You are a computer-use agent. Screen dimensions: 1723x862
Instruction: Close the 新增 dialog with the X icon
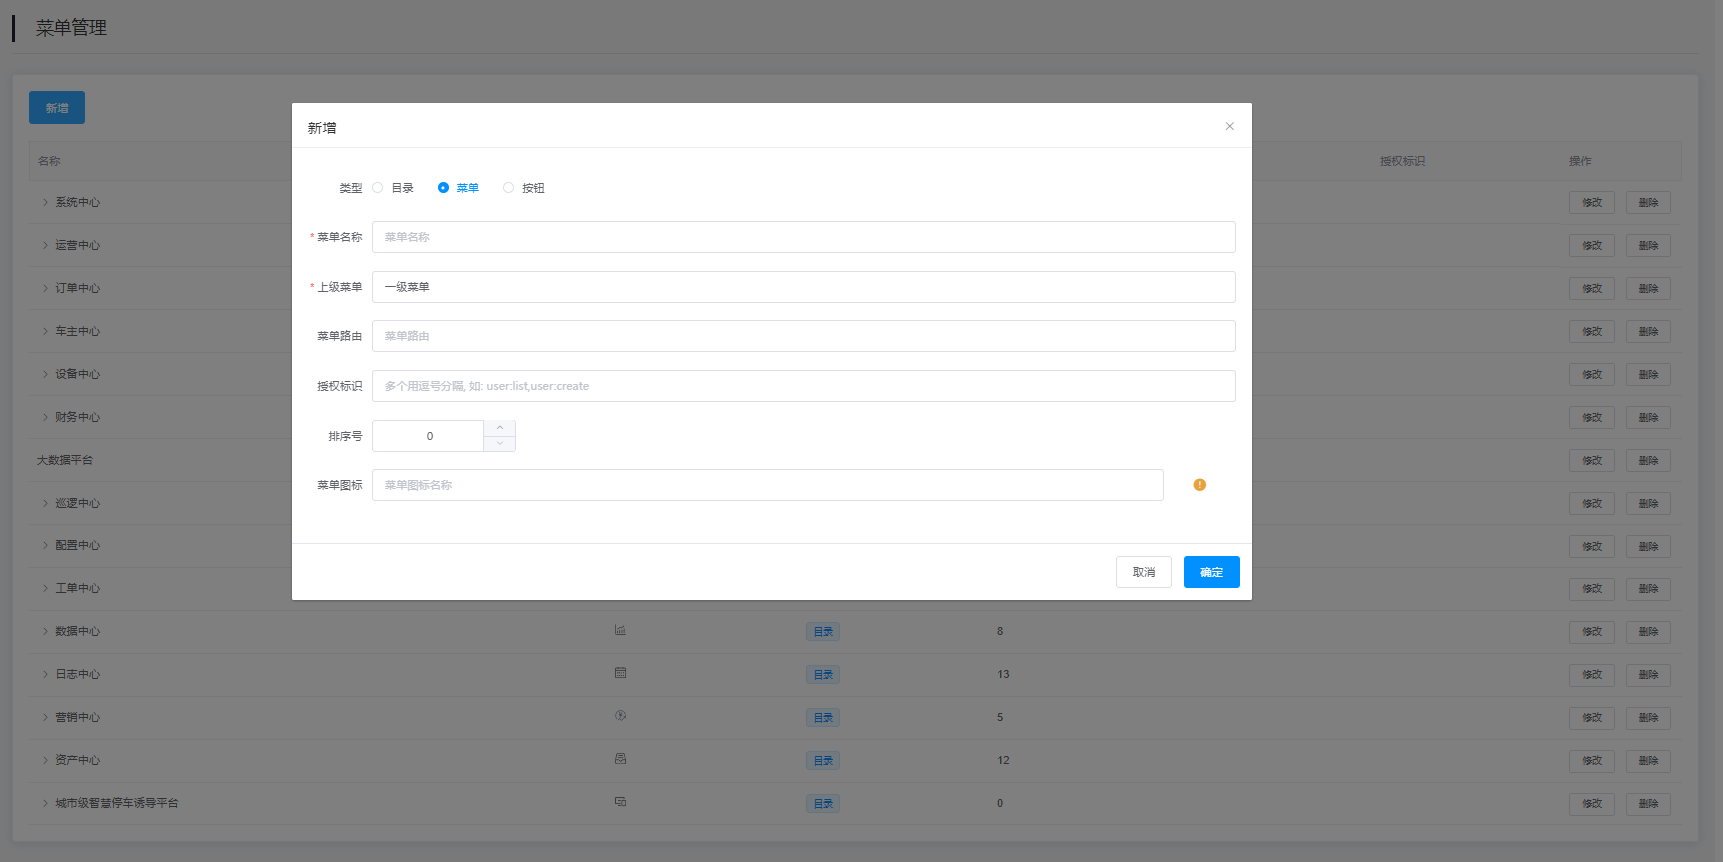[x=1229, y=126]
